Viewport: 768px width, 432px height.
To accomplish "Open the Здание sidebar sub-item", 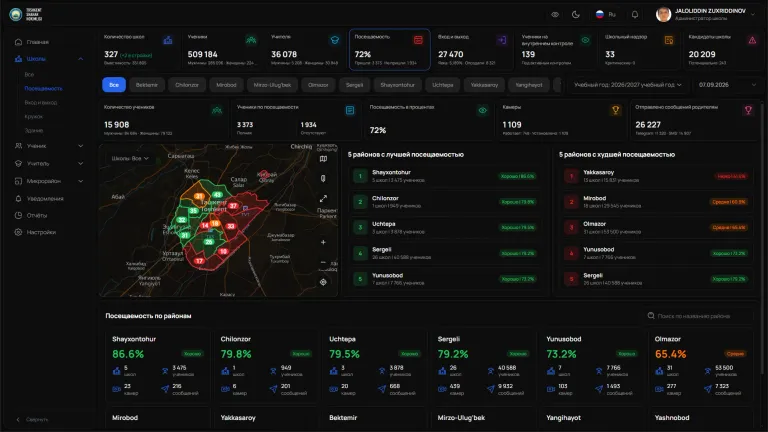I will click(x=33, y=130).
